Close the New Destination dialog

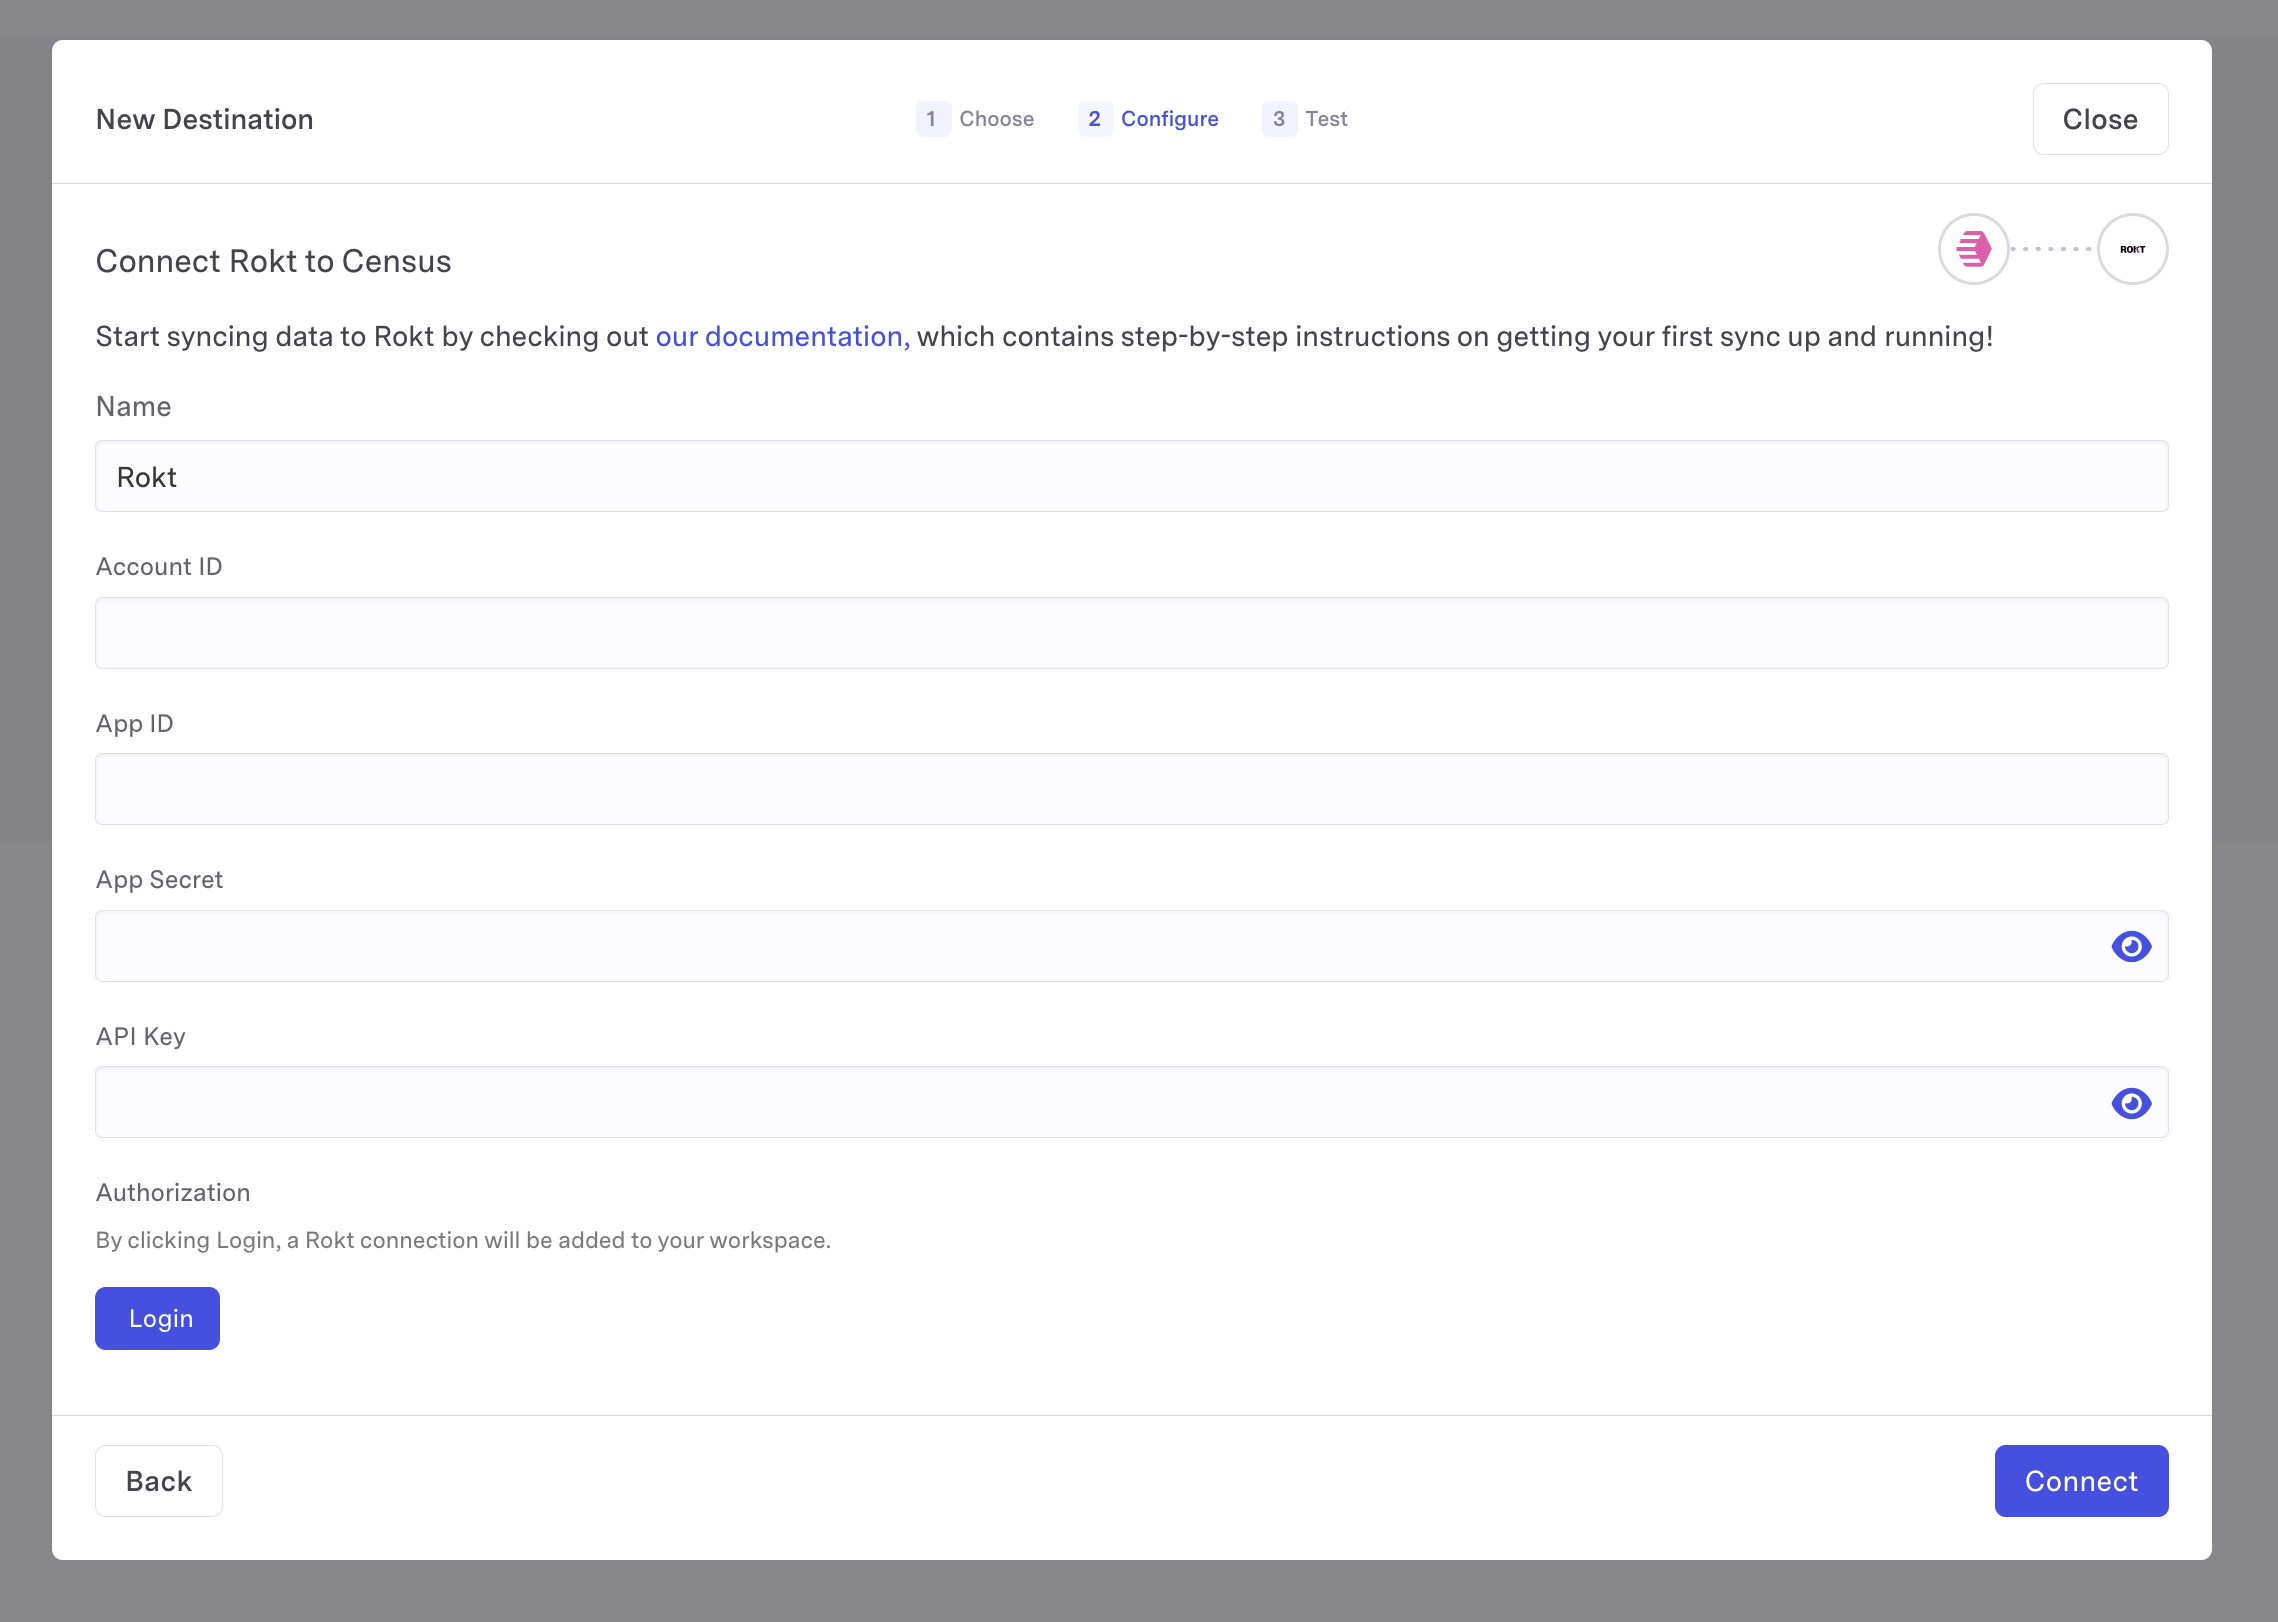(x=2100, y=119)
